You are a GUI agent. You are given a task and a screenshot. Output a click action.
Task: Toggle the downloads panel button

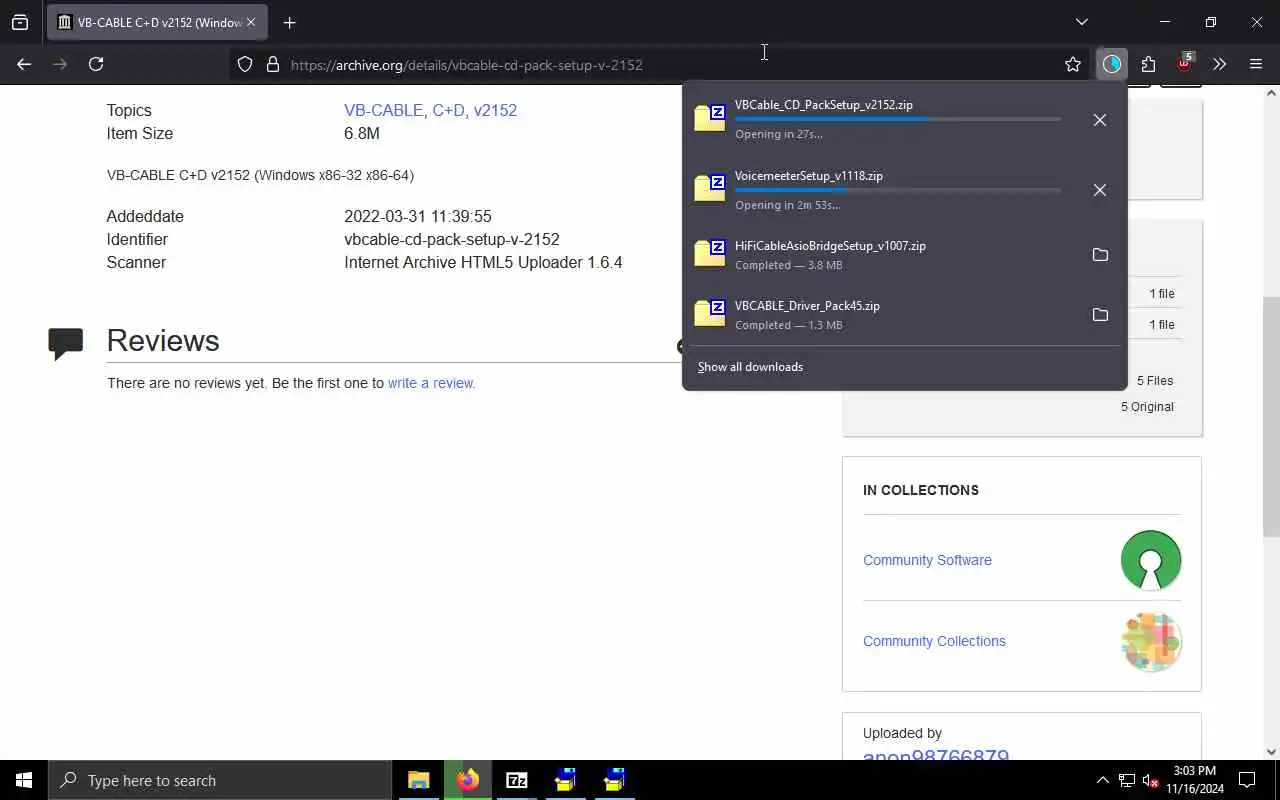click(x=1112, y=64)
